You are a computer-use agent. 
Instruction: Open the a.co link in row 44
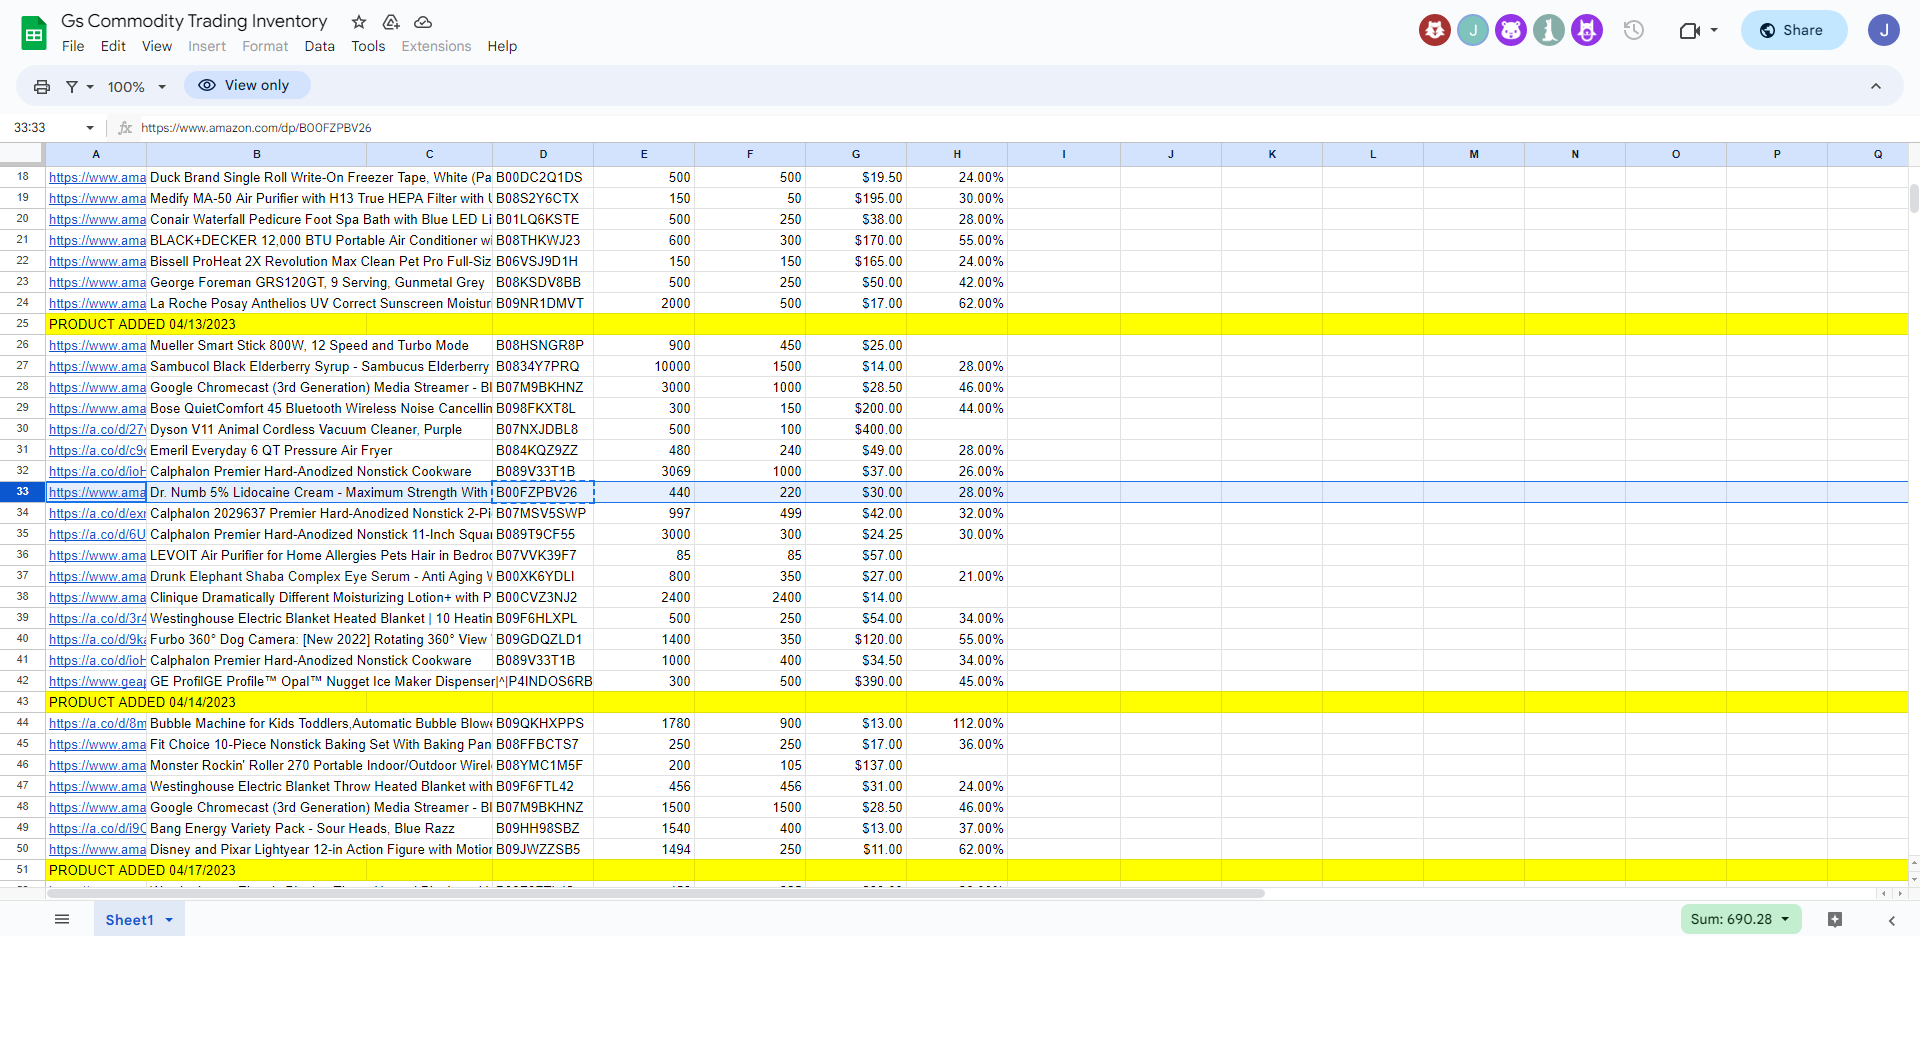[97, 723]
